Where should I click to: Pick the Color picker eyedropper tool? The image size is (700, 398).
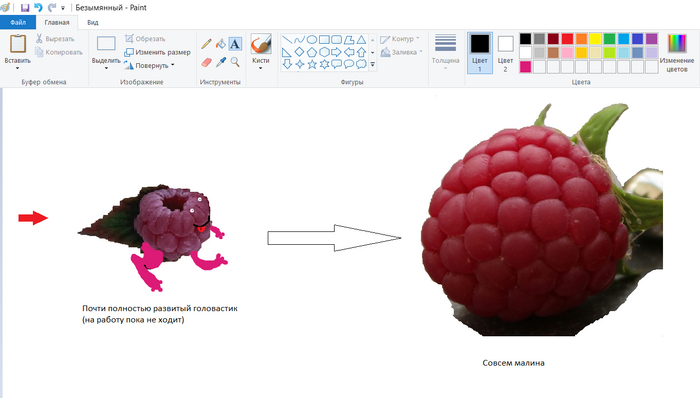[221, 62]
